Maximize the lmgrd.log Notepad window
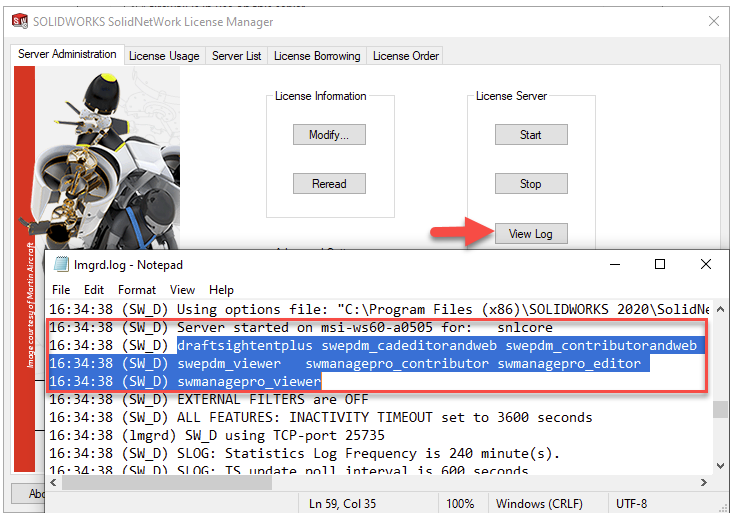 [x=660, y=265]
